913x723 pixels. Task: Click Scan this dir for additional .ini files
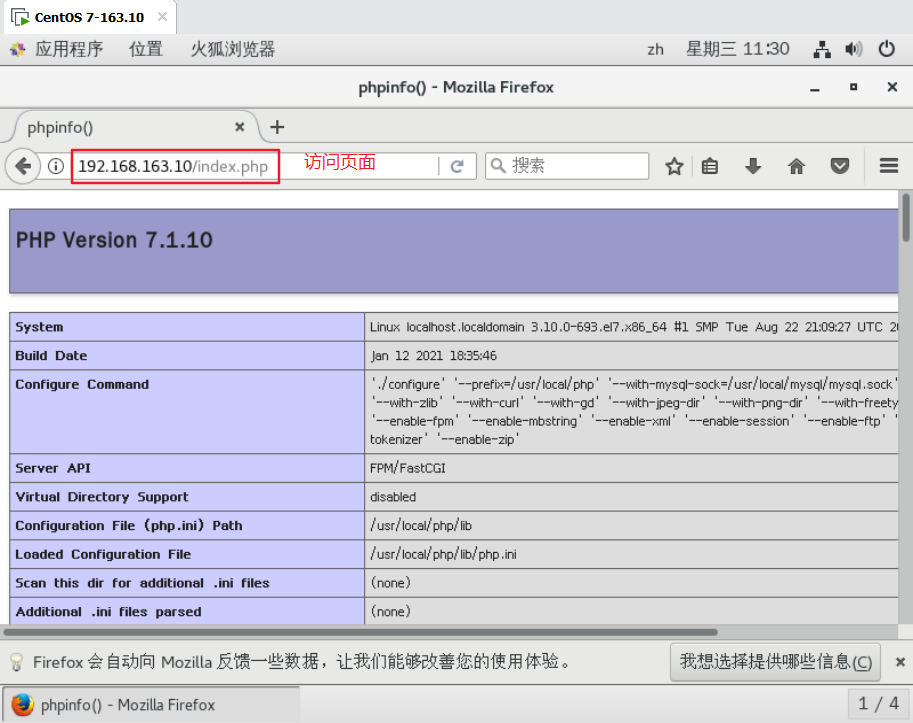143,583
